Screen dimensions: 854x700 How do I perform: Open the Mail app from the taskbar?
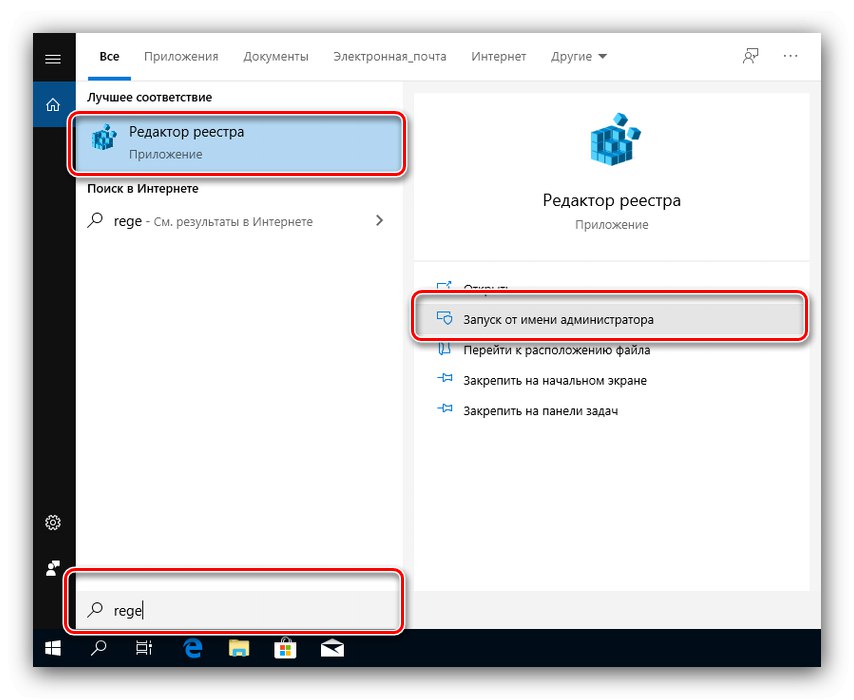click(x=331, y=648)
